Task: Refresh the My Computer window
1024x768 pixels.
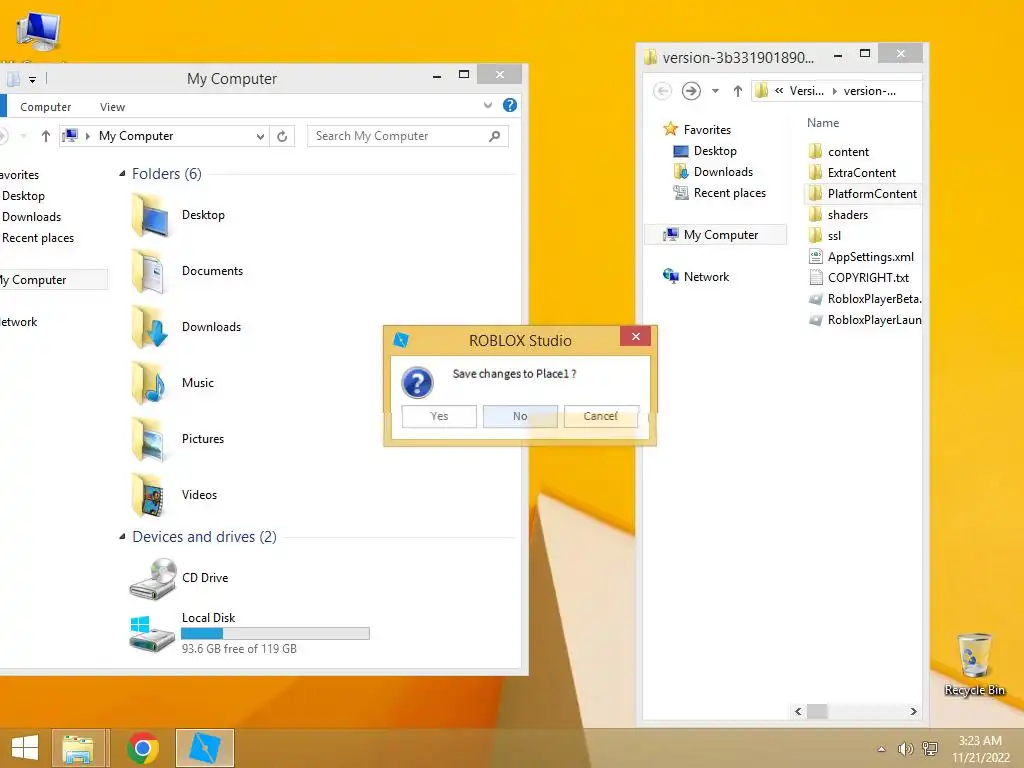Action: (282, 136)
